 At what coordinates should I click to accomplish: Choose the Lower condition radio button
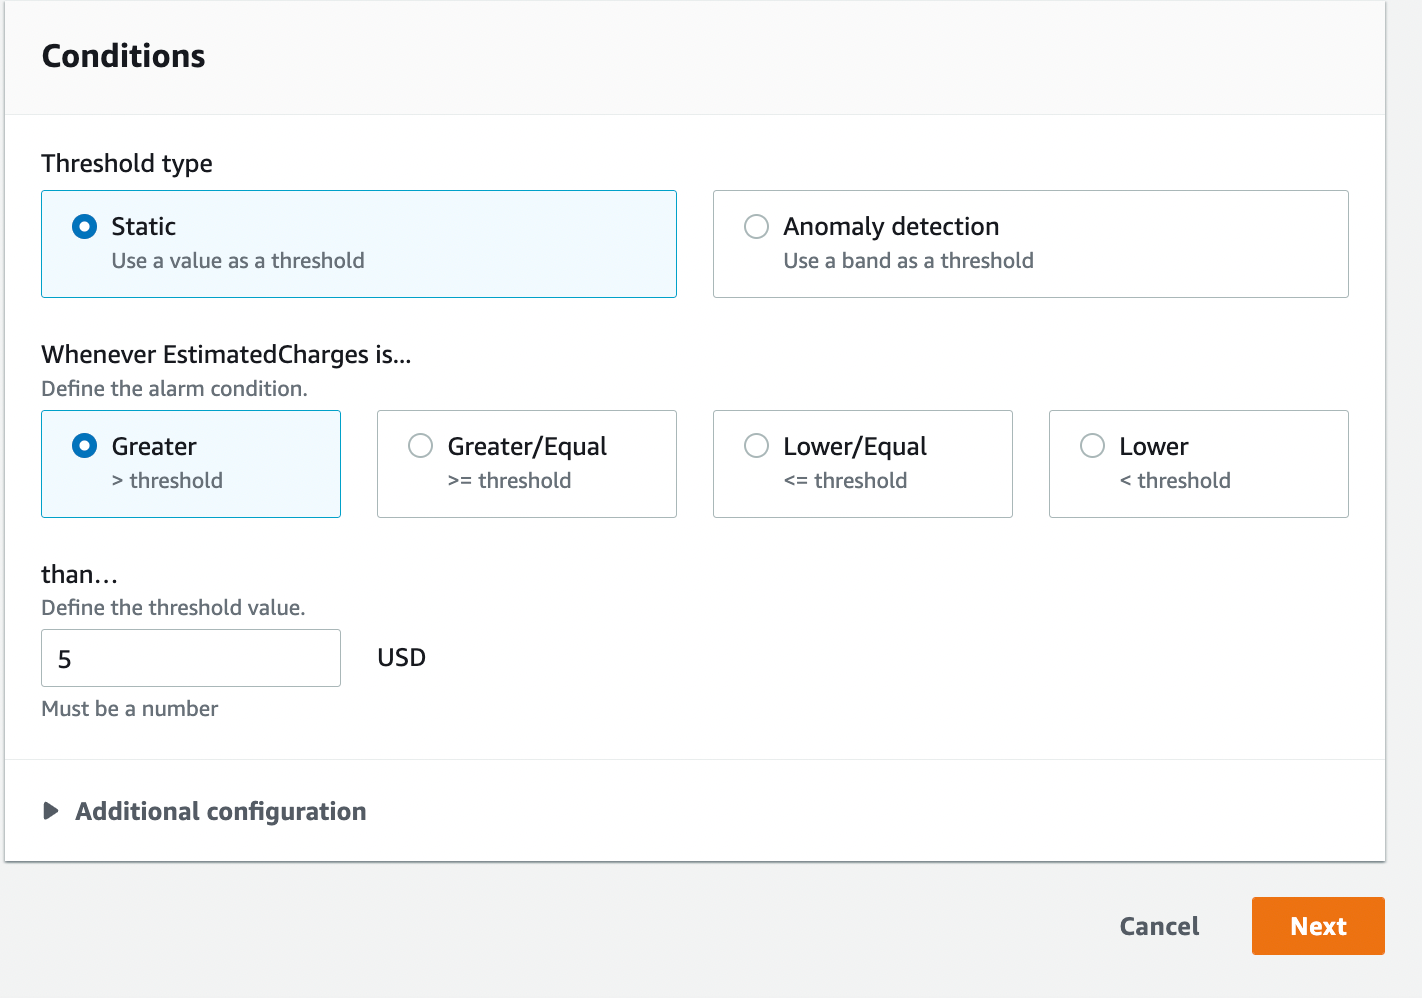tap(1093, 446)
